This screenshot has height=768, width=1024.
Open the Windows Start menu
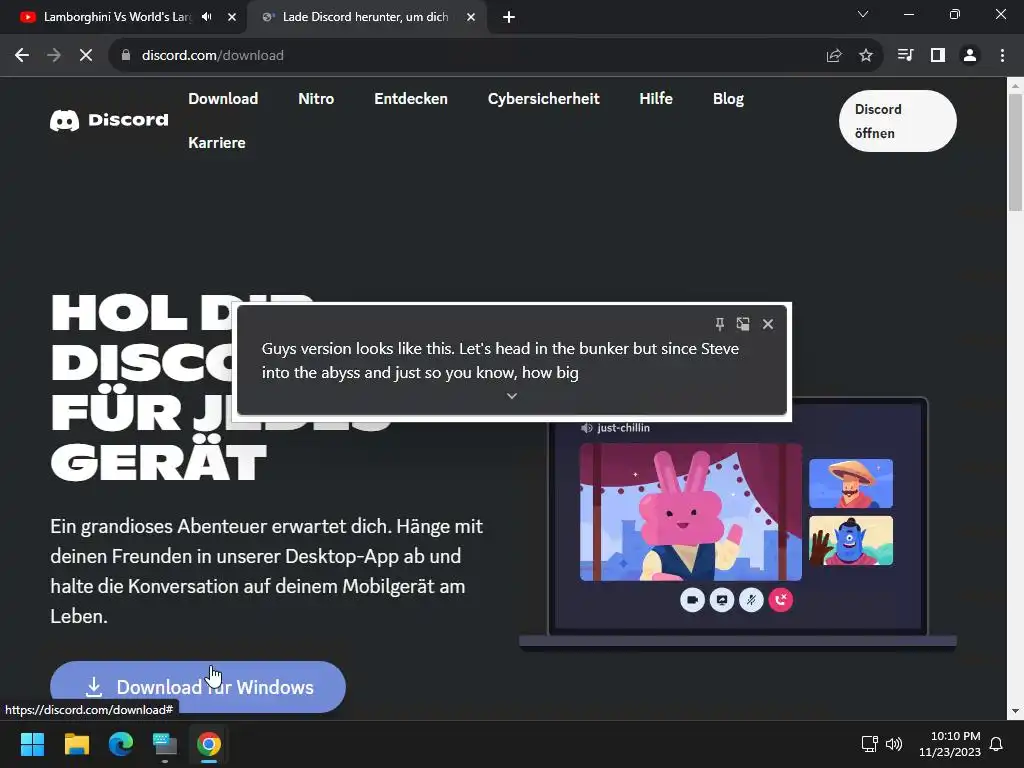(32, 744)
